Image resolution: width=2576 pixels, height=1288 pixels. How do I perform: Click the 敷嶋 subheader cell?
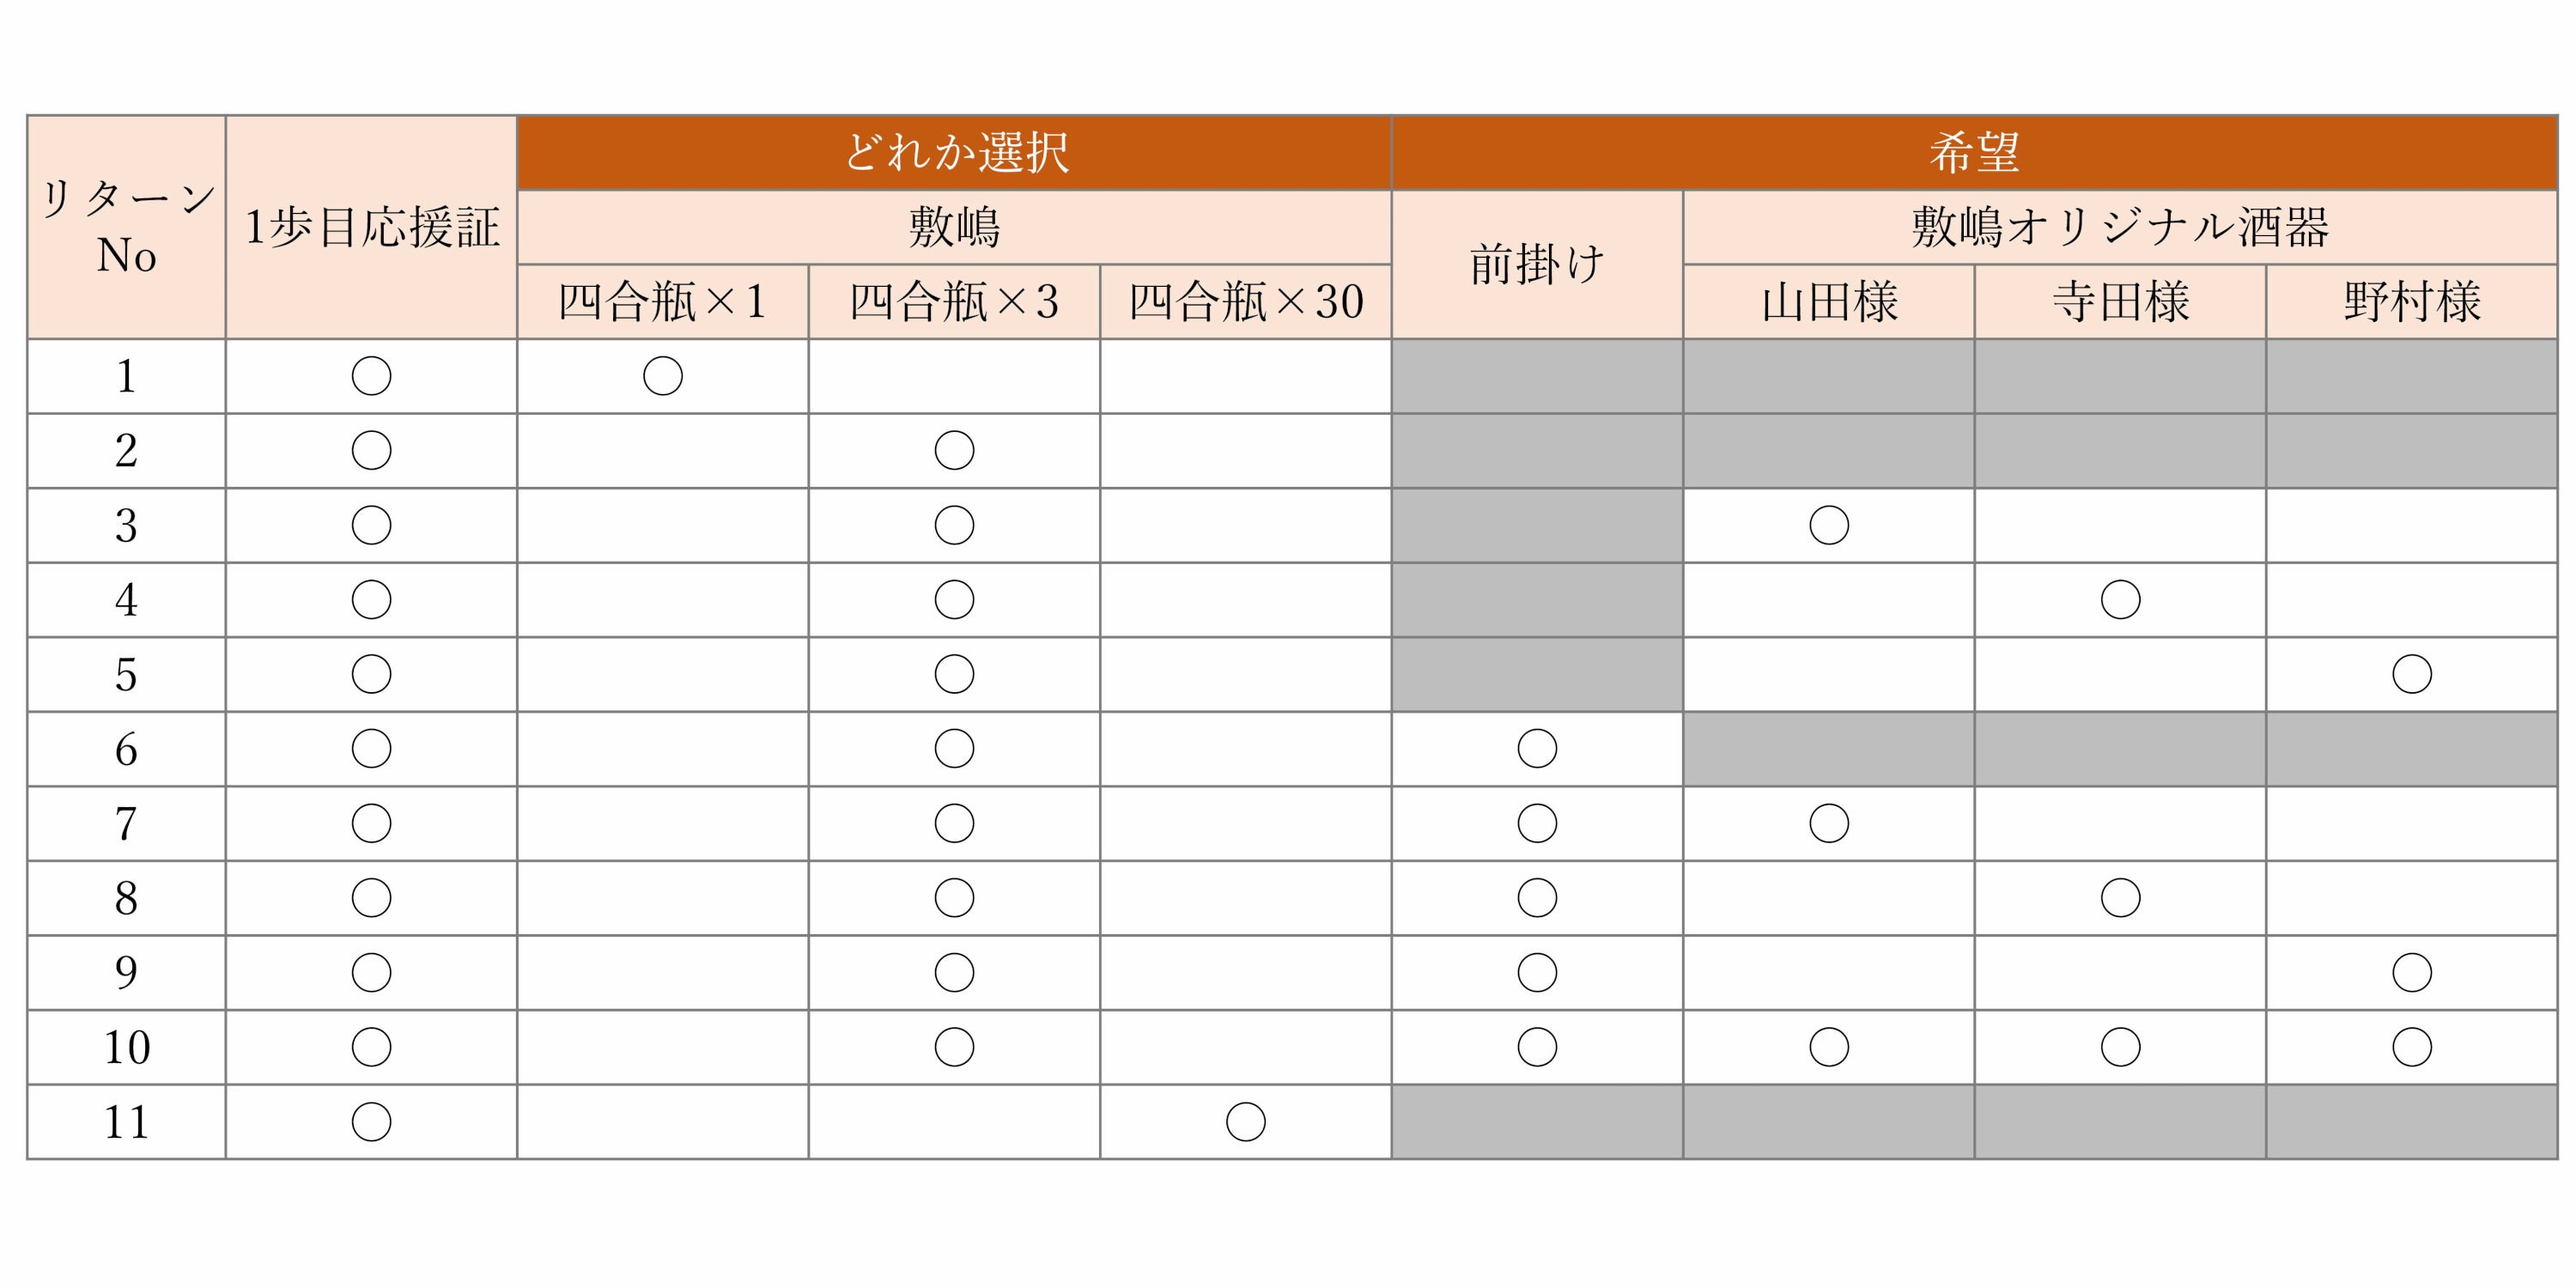(x=954, y=227)
